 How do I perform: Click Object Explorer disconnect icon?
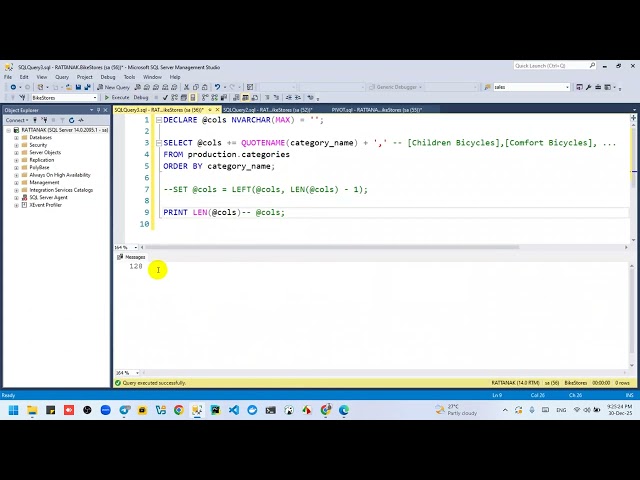[x=44, y=120]
